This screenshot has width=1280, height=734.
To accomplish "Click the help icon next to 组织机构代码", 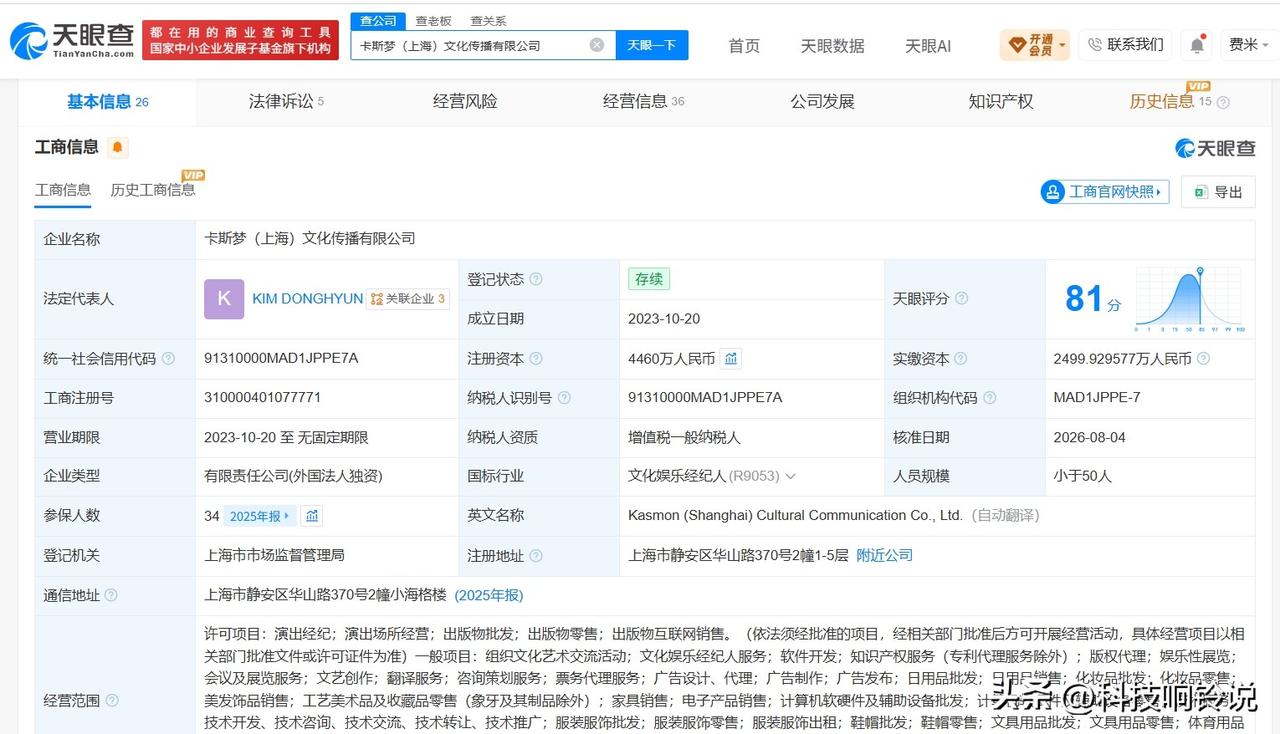I will 989,398.
